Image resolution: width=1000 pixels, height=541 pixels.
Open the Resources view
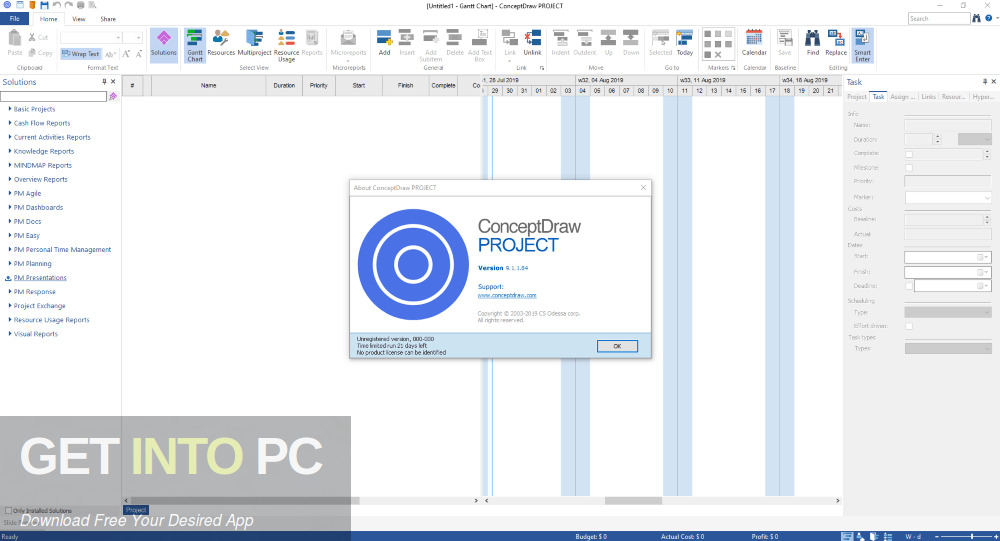221,43
